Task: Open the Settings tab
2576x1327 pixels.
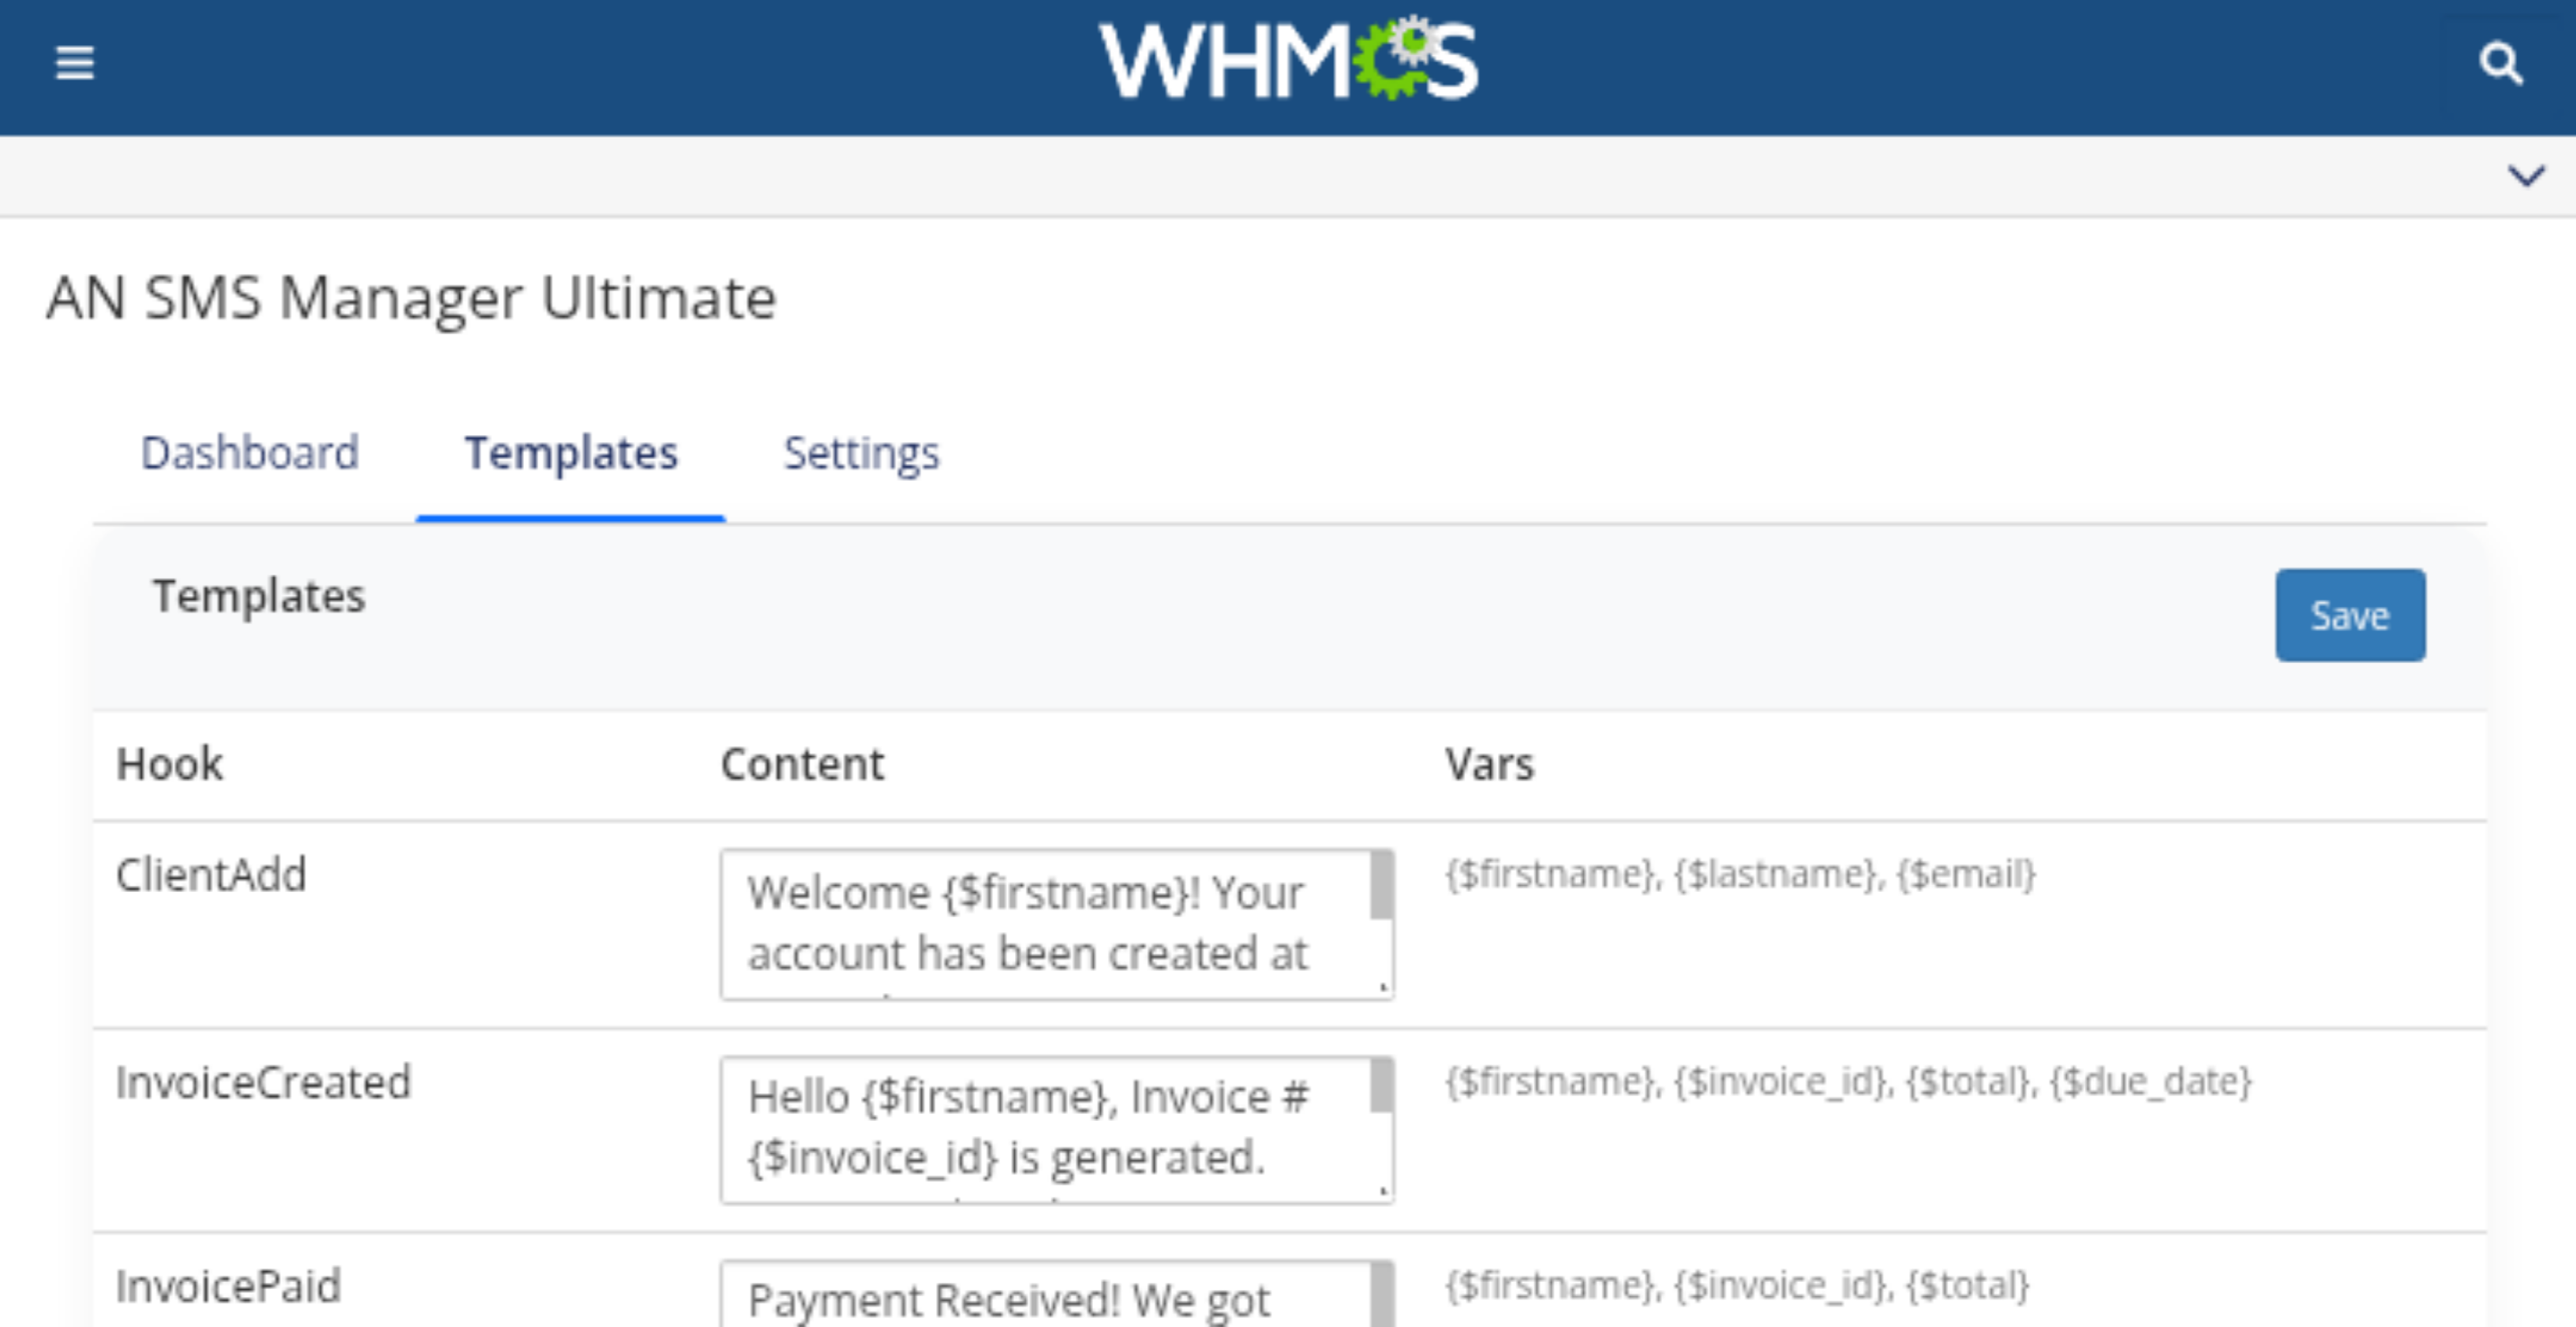Action: (x=861, y=453)
